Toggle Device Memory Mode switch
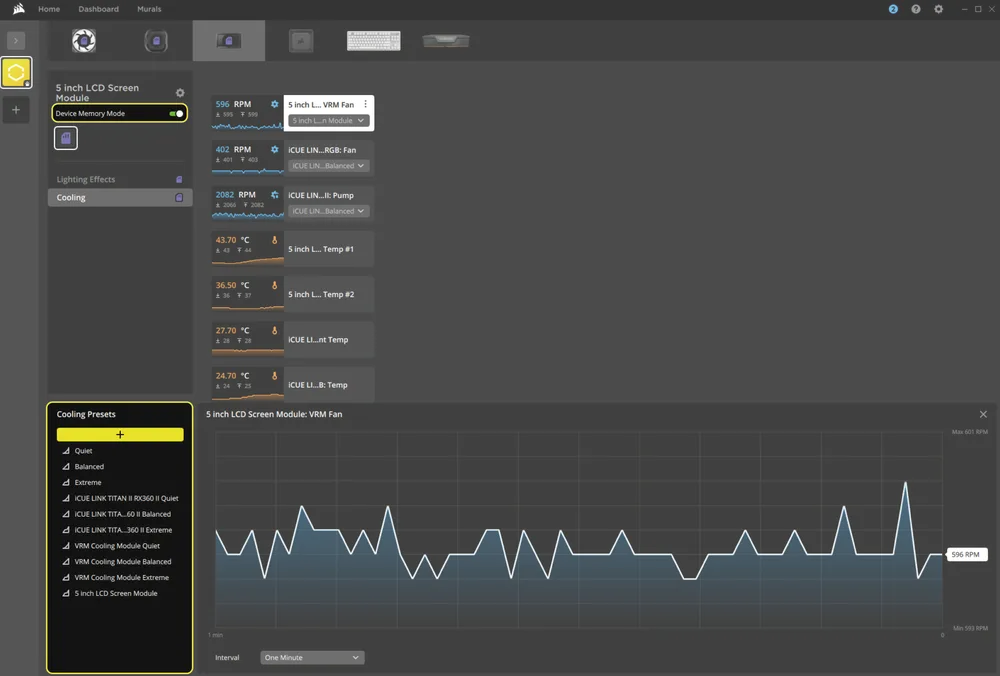The width and height of the screenshot is (1000, 676). tap(176, 114)
